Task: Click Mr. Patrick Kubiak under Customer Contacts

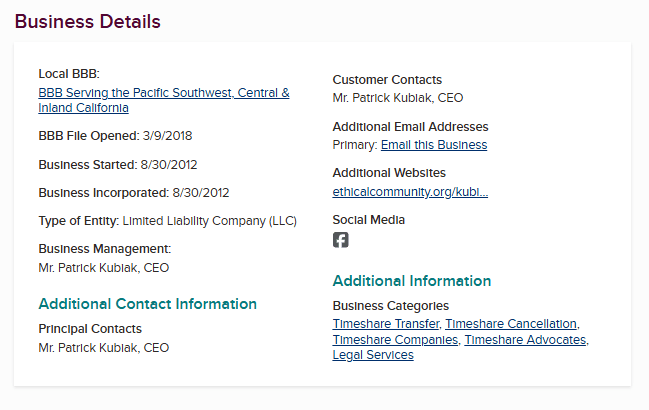Action: (398, 98)
